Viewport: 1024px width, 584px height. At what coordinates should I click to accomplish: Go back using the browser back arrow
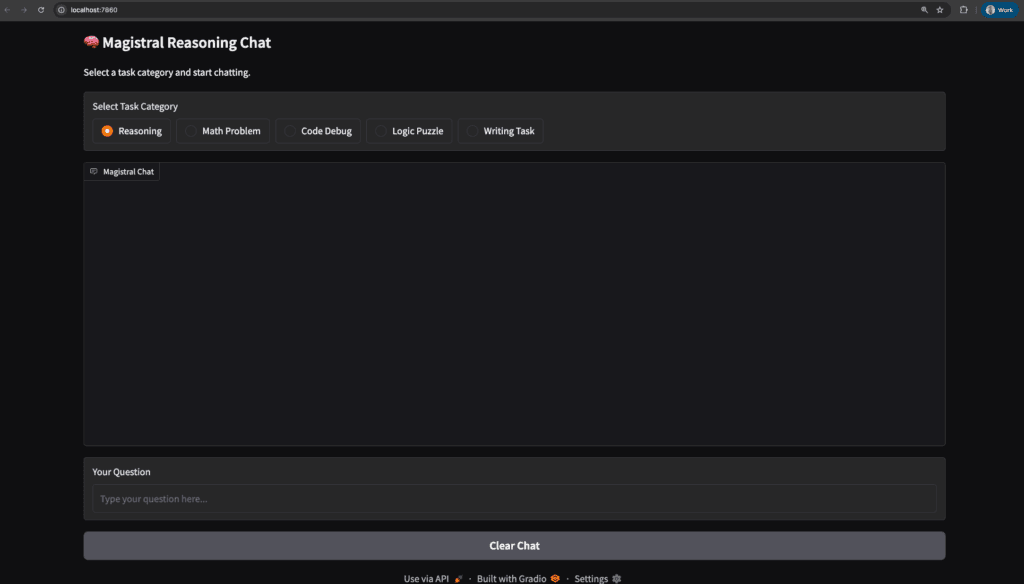8,10
